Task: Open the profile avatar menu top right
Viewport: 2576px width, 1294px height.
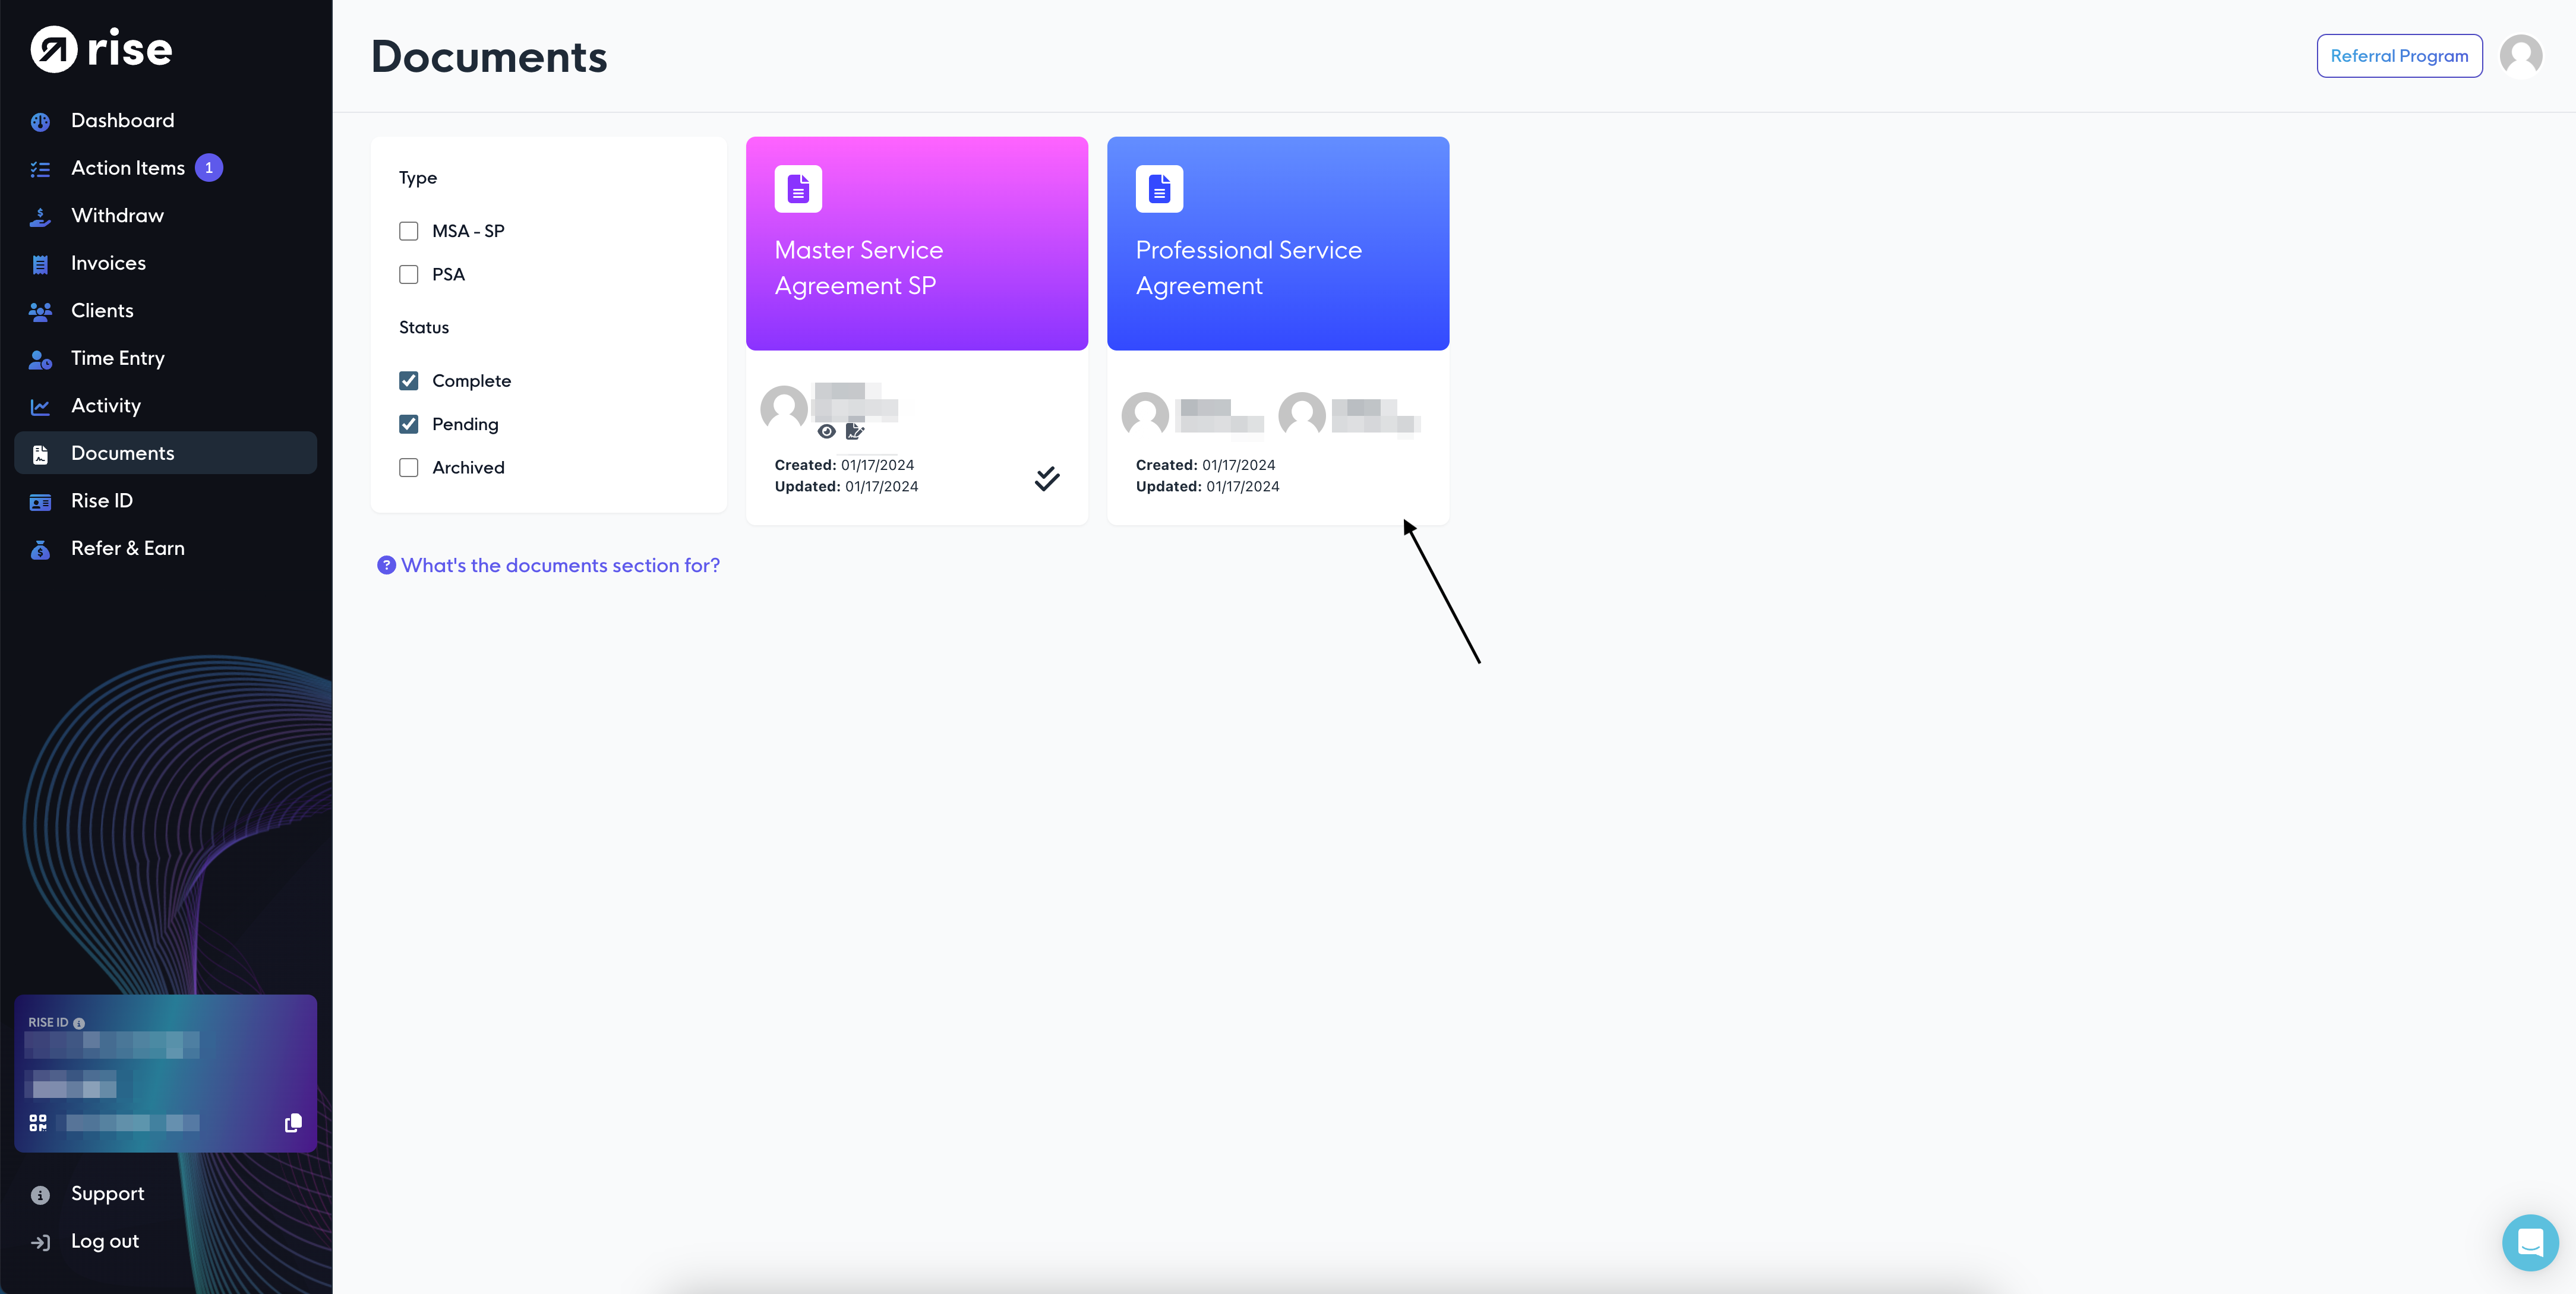Action: tap(2521, 56)
